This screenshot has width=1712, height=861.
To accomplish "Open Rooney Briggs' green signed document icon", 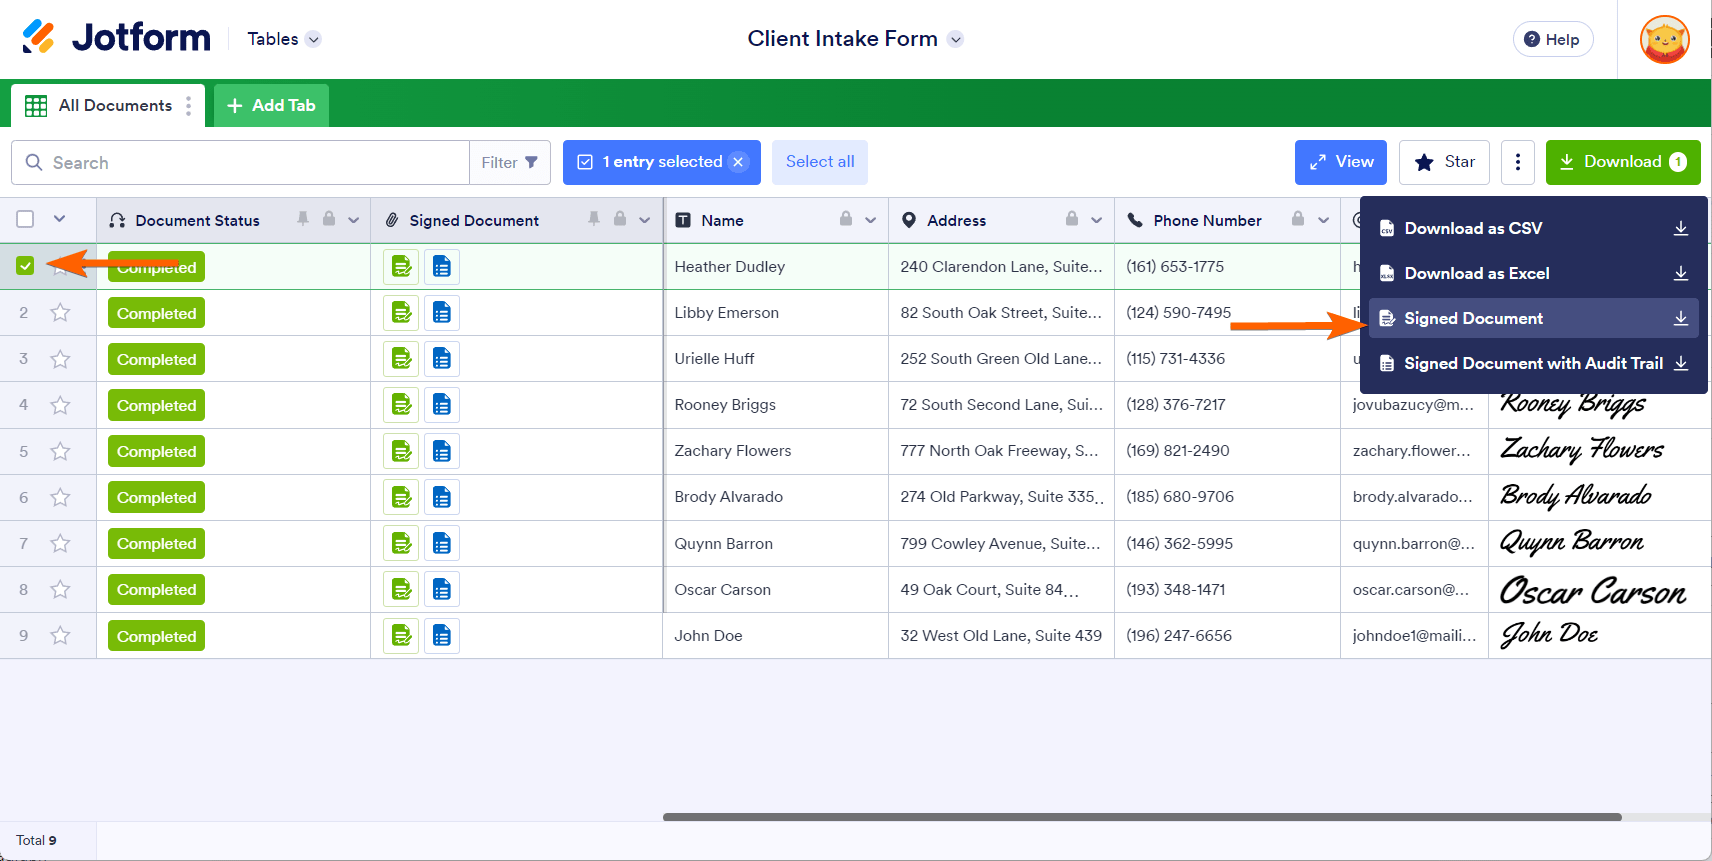I will point(402,405).
